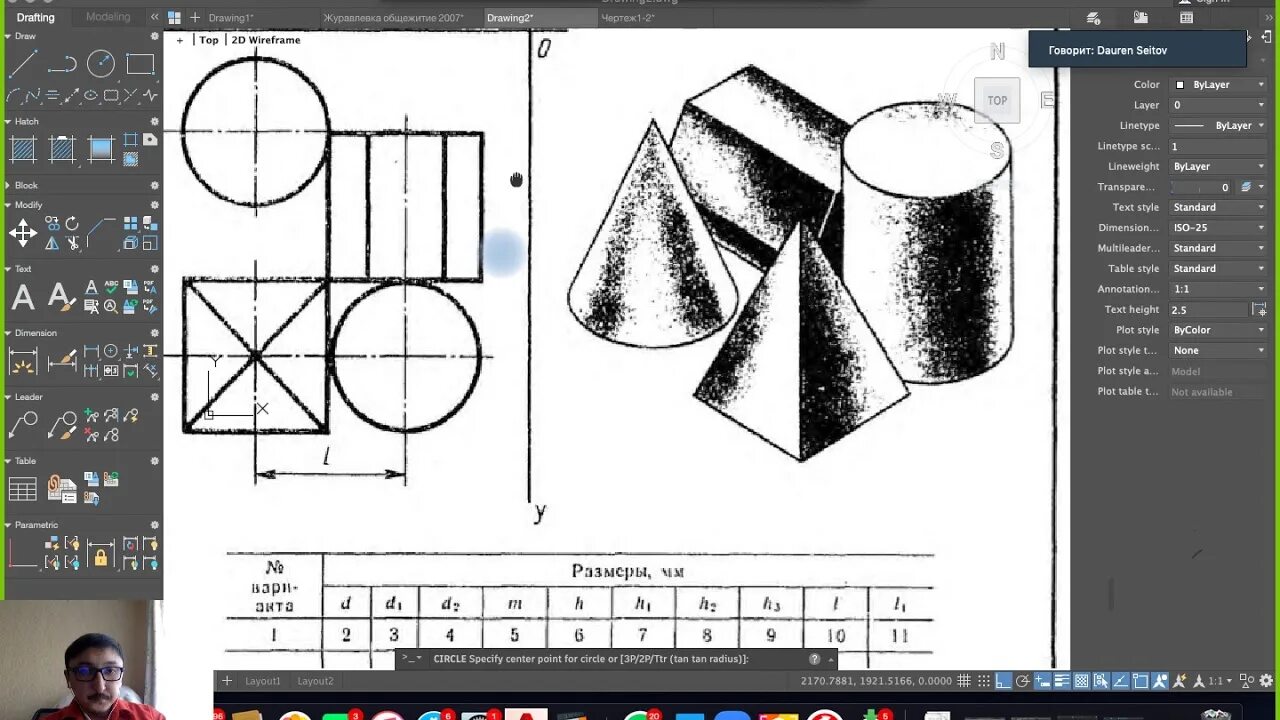The image size is (1280, 720).
Task: Click the white Color swatch in properties
Action: (1180, 85)
